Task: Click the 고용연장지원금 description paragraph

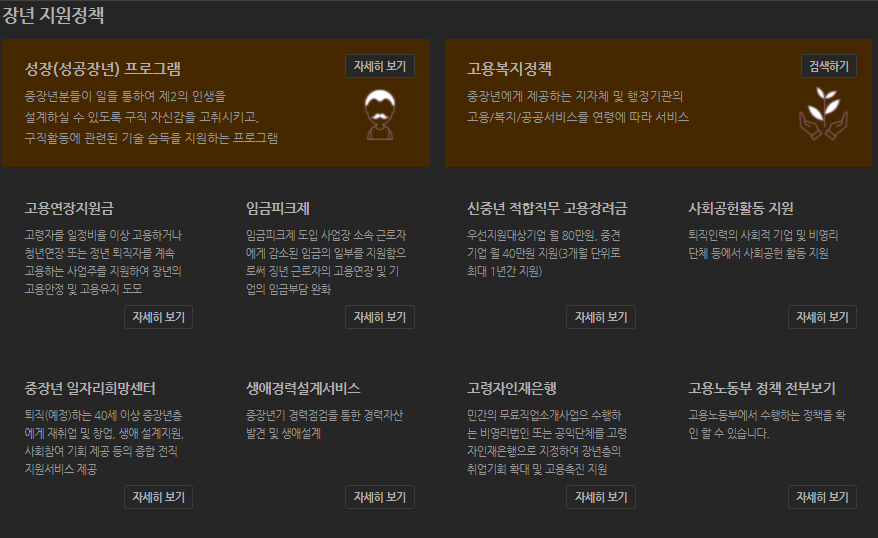Action: 103,262
